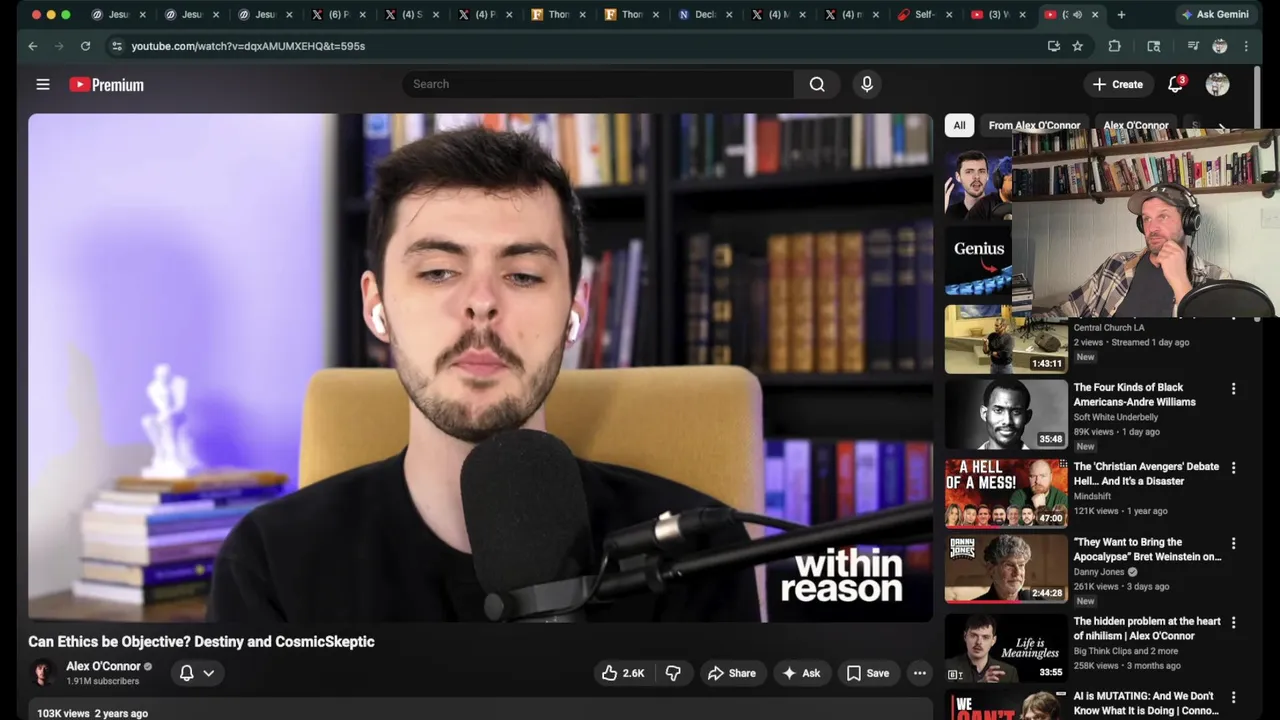Open a new browser tab with plus icon
This screenshot has width=1280, height=720.
coord(1121,15)
